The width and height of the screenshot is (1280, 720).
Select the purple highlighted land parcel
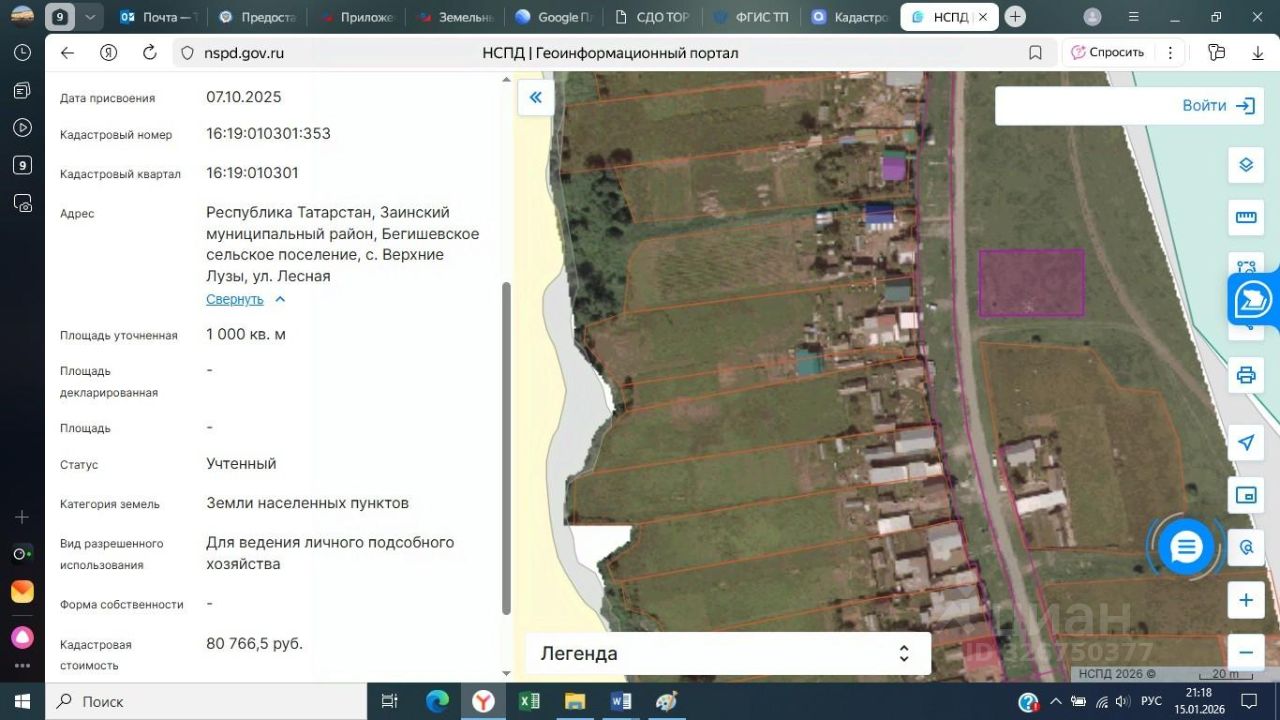[1031, 282]
